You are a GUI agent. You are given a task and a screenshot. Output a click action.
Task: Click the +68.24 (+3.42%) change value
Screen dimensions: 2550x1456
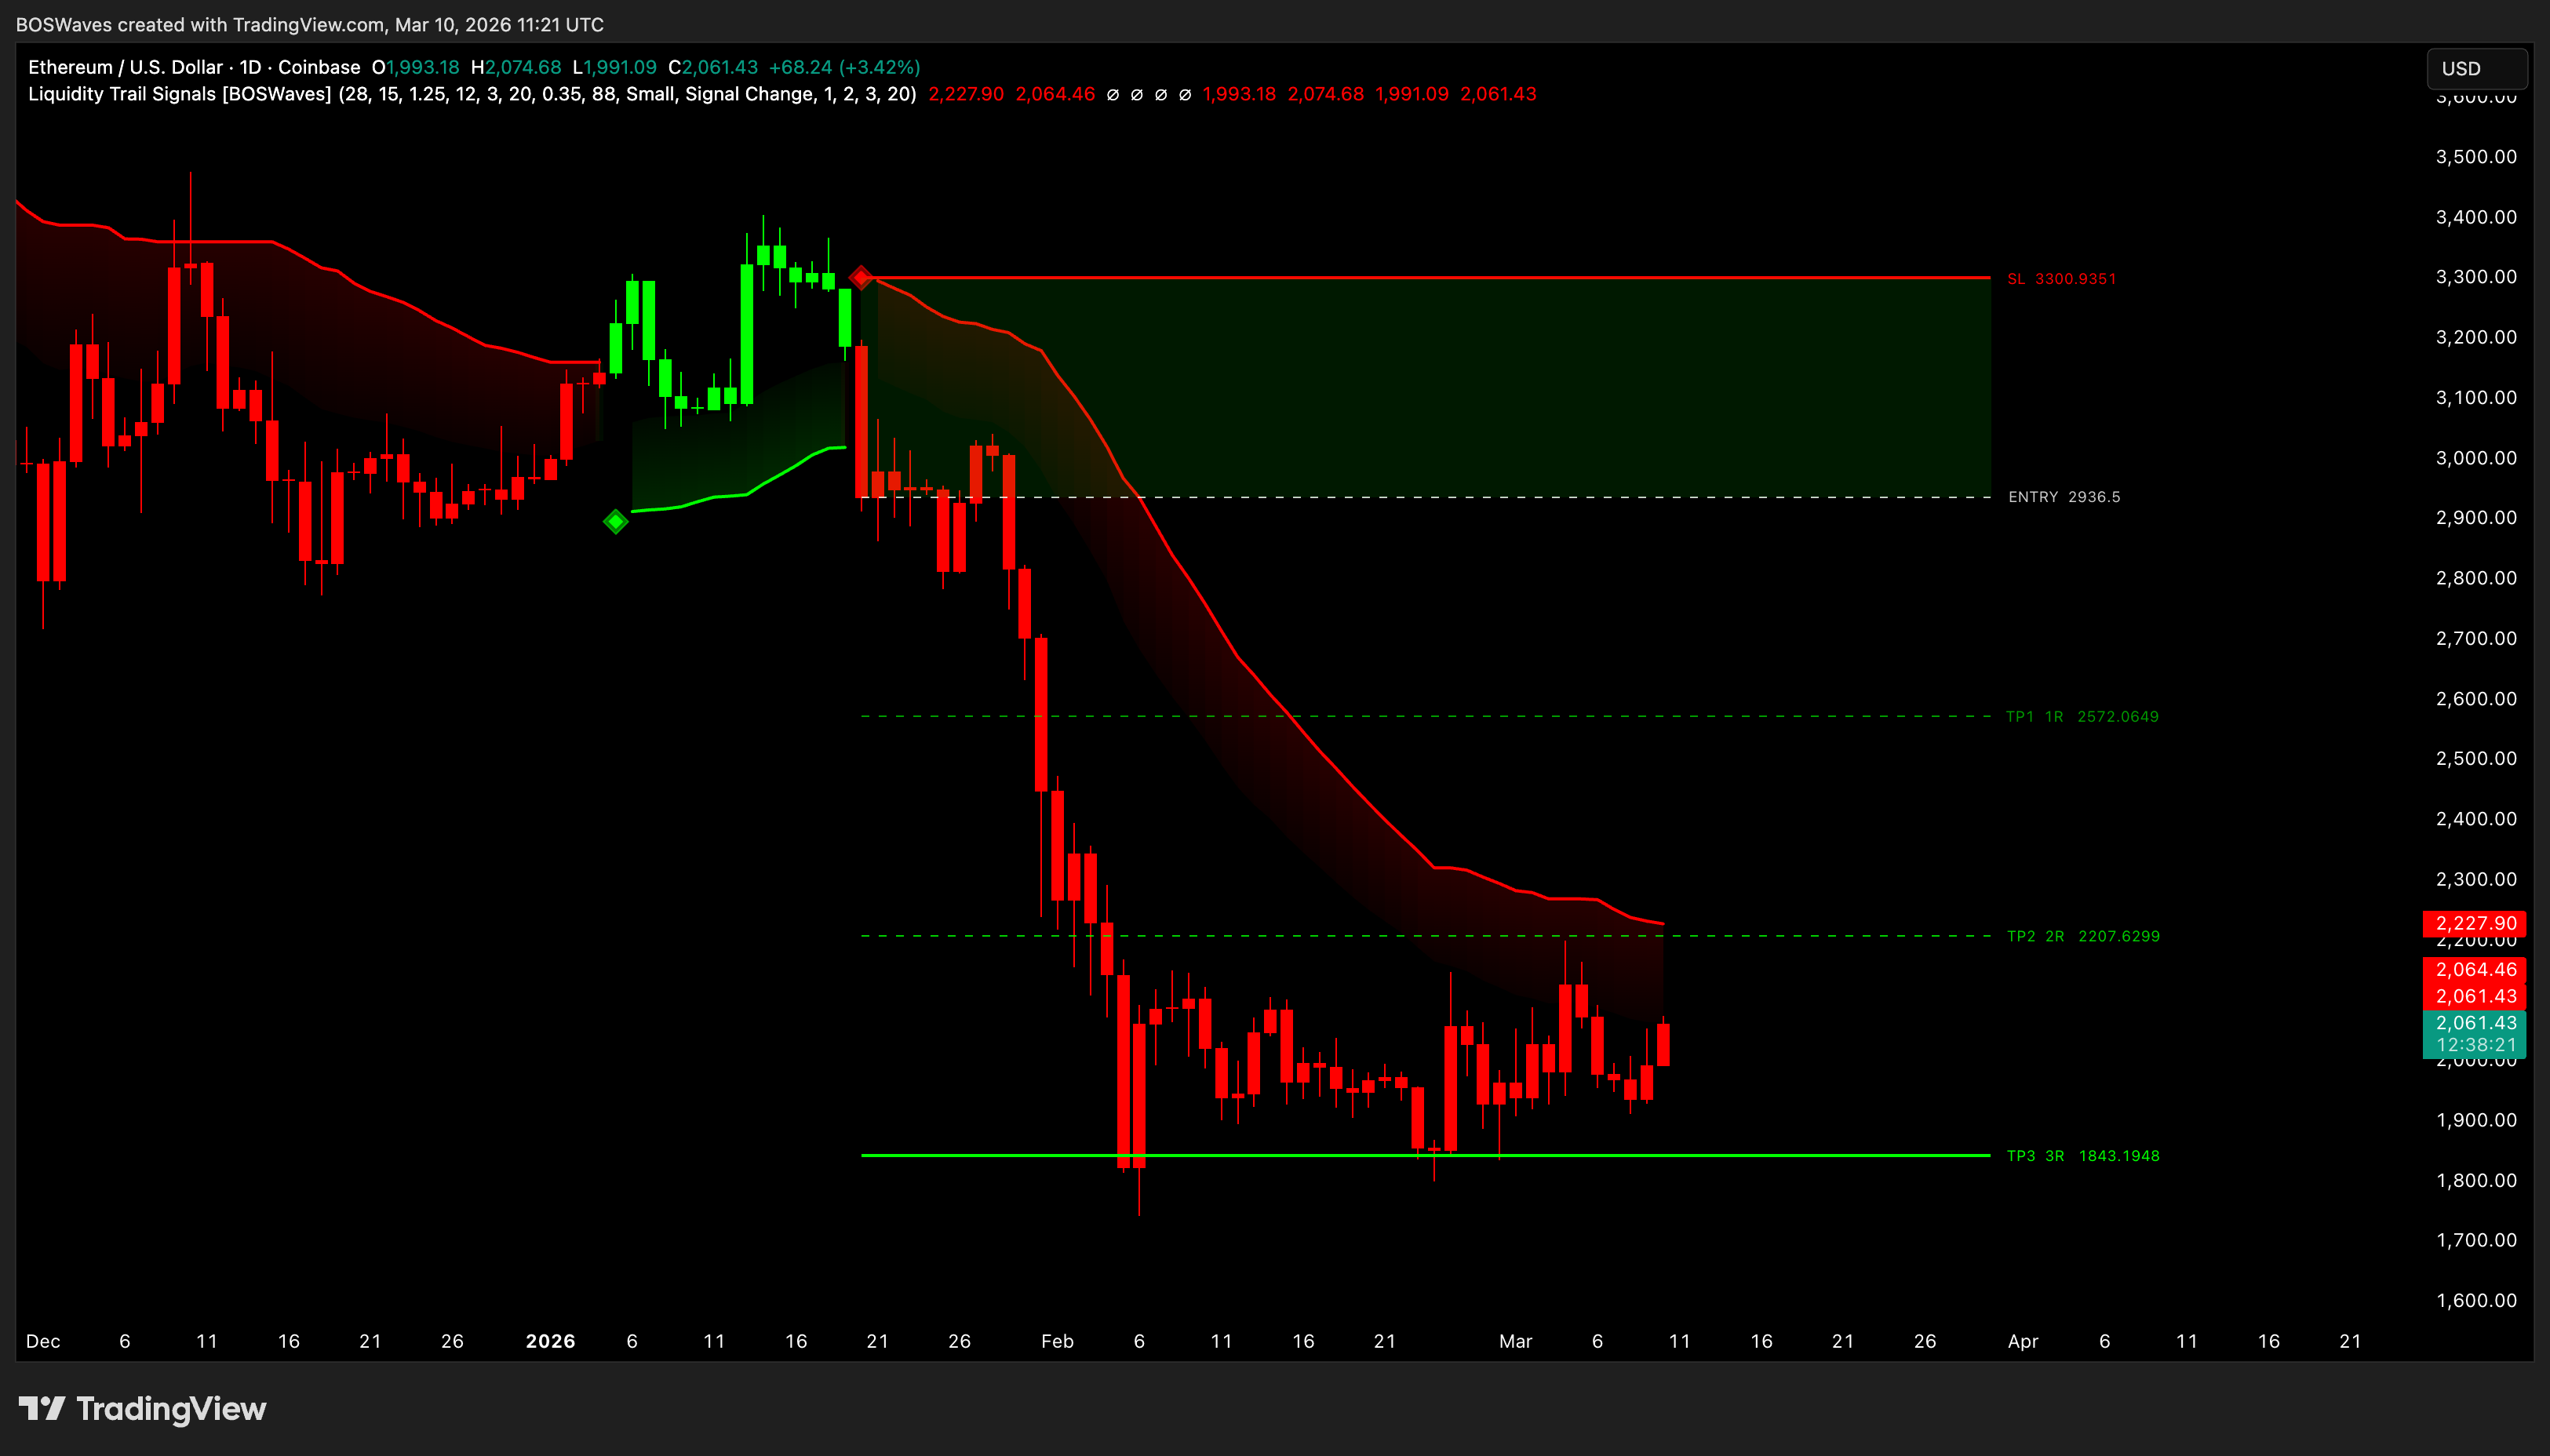[844, 67]
